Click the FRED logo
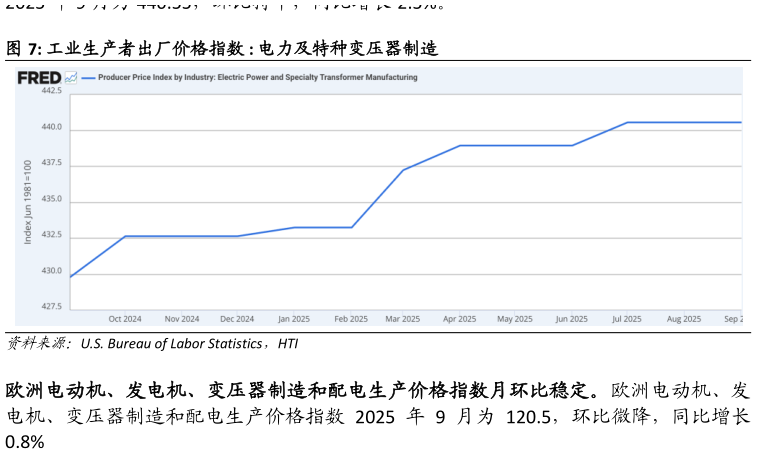The height and width of the screenshot is (454, 757). tap(39, 78)
